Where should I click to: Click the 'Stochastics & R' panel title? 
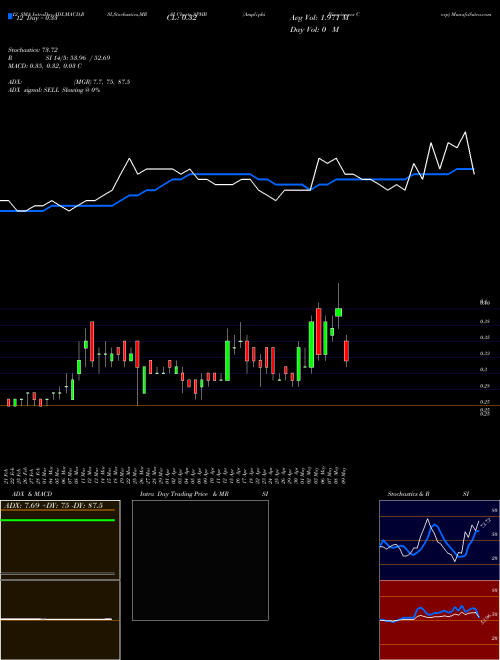tap(408, 494)
